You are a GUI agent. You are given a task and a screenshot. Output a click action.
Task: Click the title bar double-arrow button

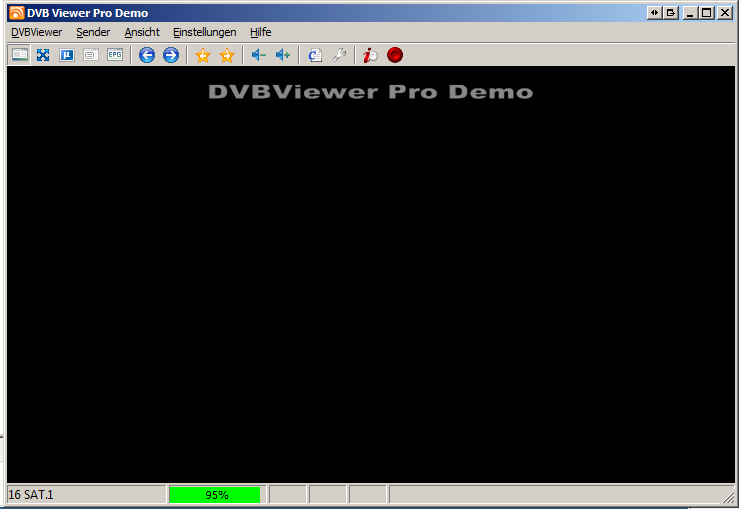pyautogui.click(x=654, y=13)
